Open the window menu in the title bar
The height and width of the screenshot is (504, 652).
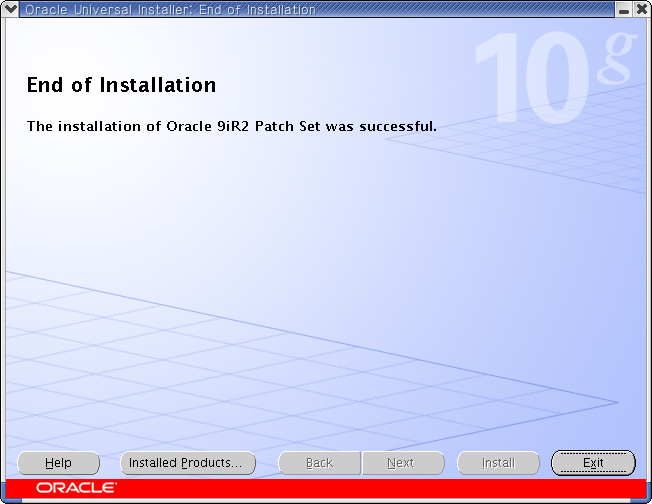pyautogui.click(x=10, y=9)
